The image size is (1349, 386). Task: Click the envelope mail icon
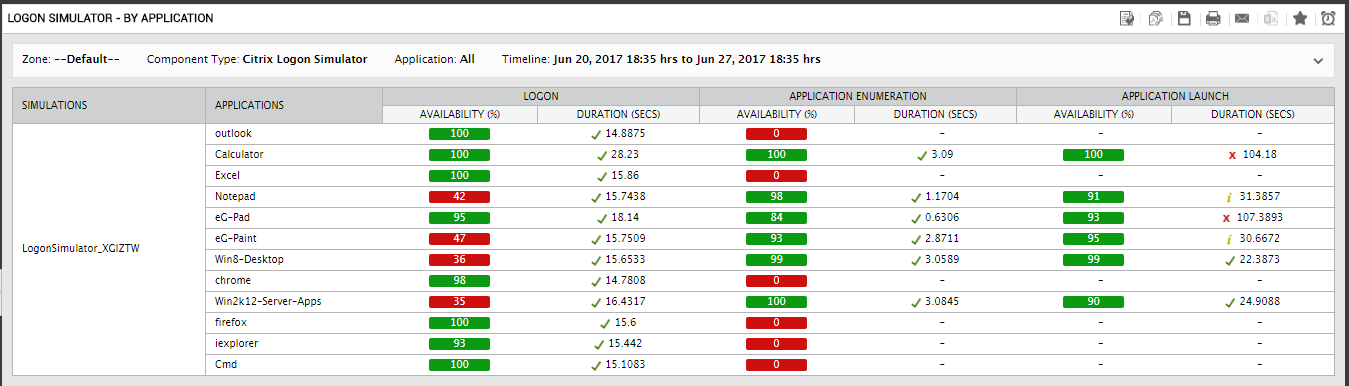[x=1242, y=18]
